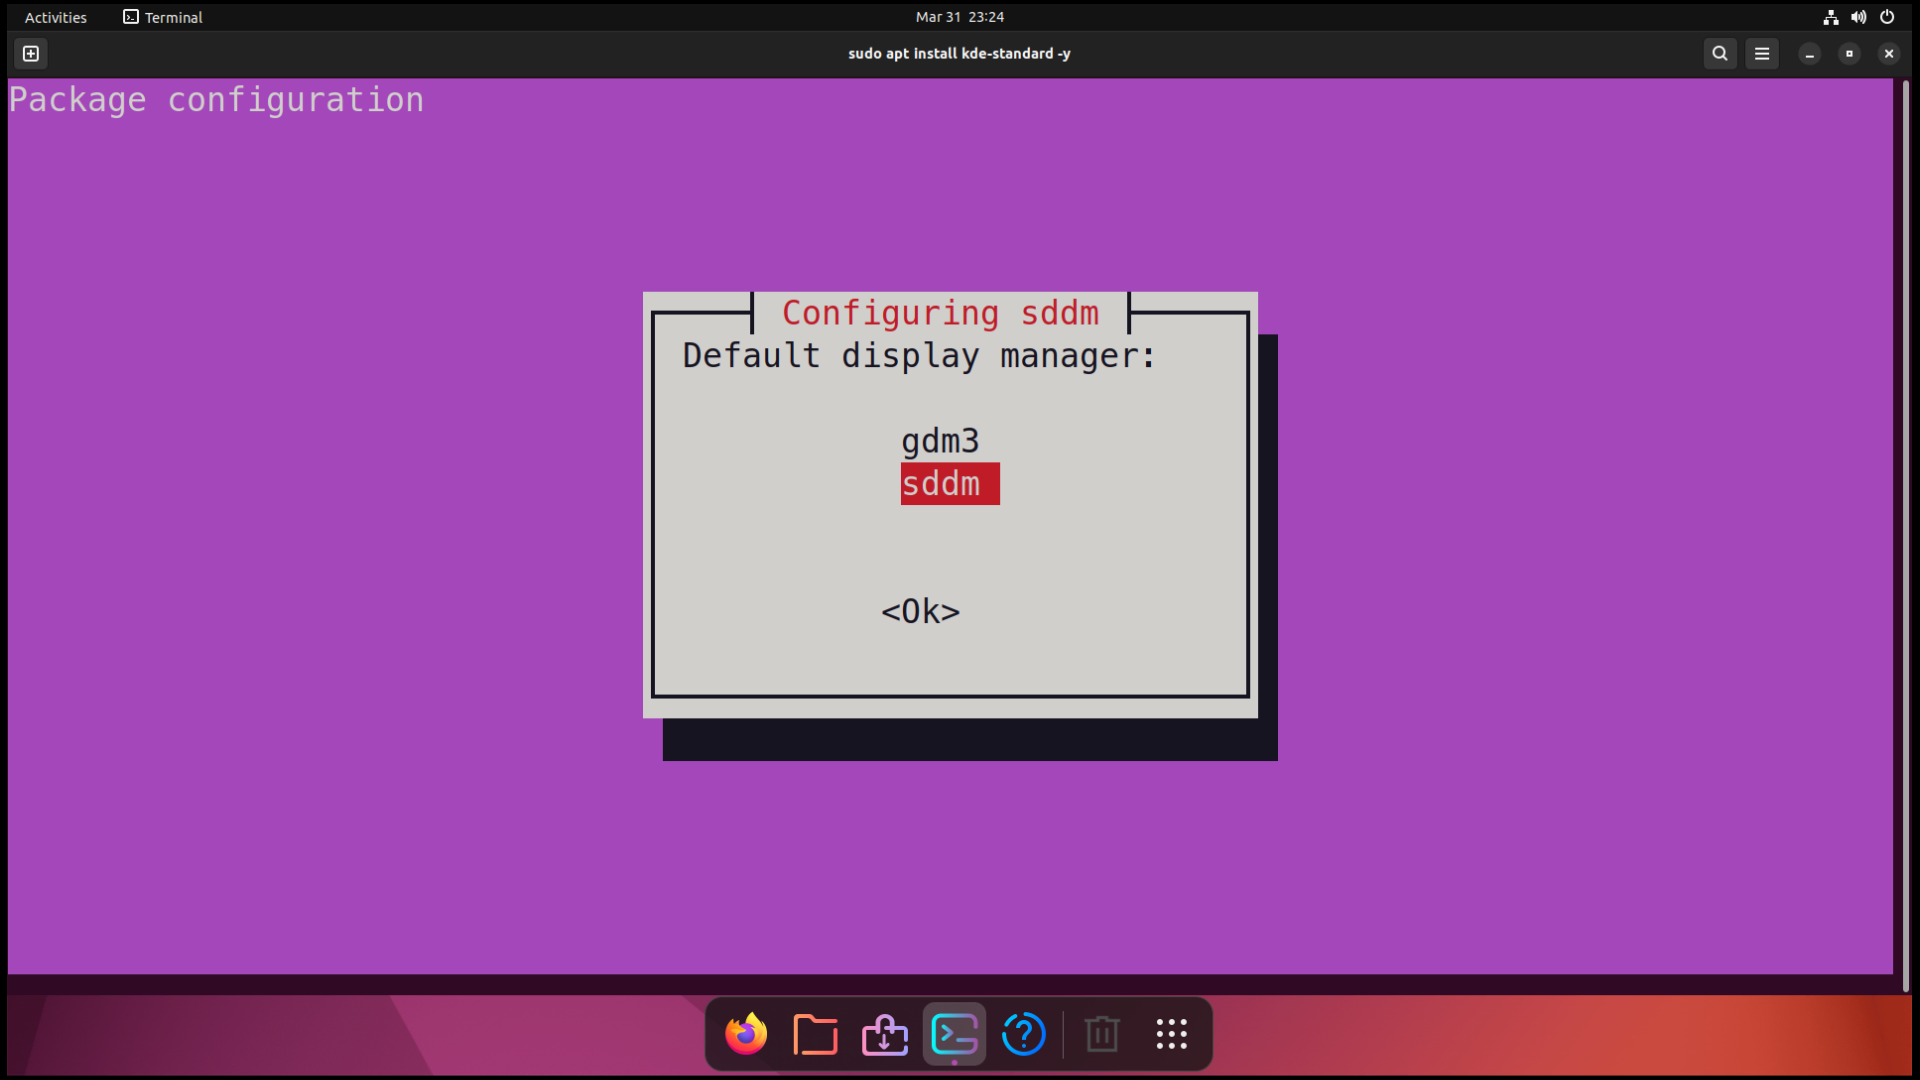
Task: Open the network status icon
Action: point(1831,17)
